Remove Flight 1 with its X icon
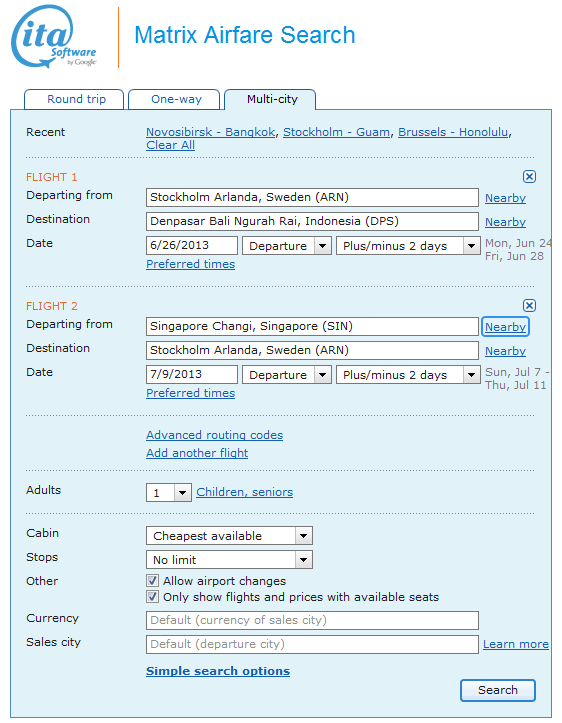 pos(529,176)
